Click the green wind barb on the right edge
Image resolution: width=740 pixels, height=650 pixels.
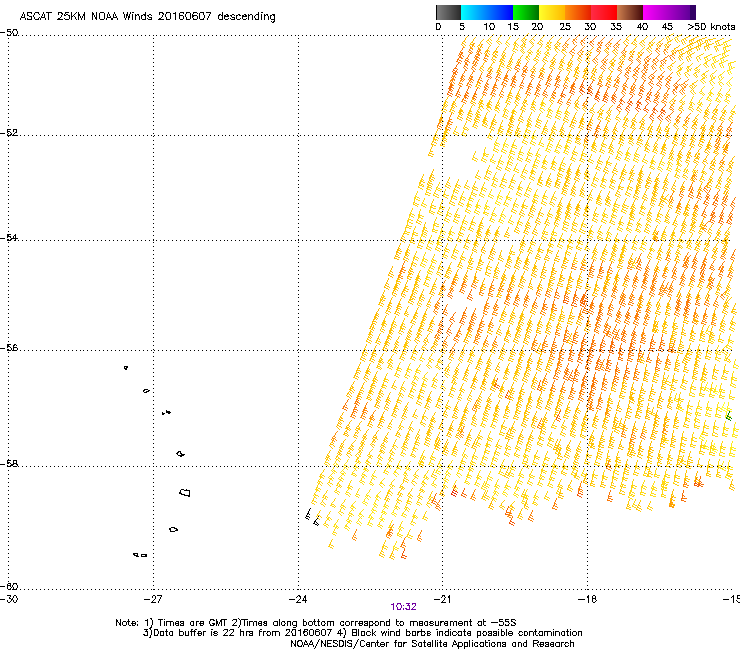point(729,415)
